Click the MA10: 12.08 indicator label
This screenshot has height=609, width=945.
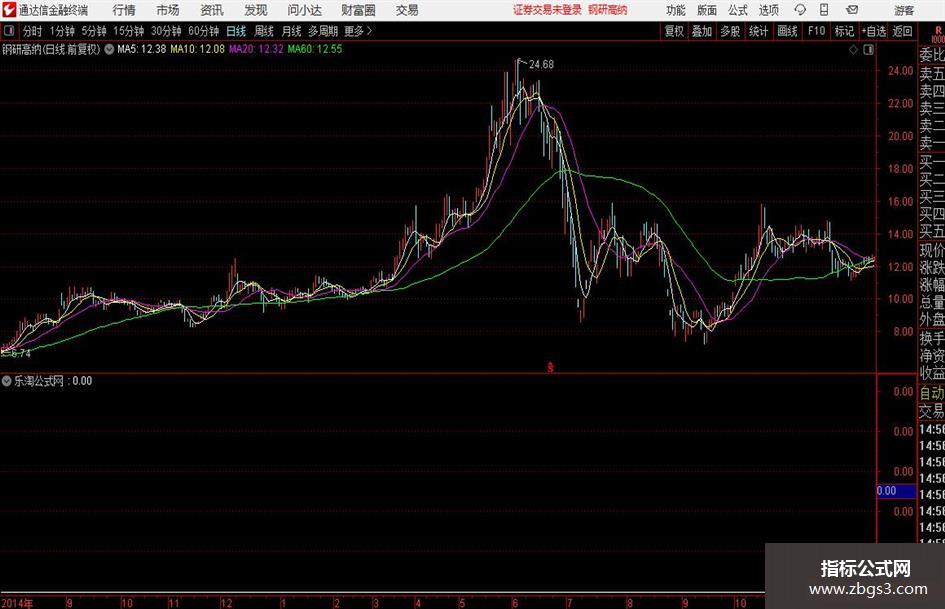197,49
